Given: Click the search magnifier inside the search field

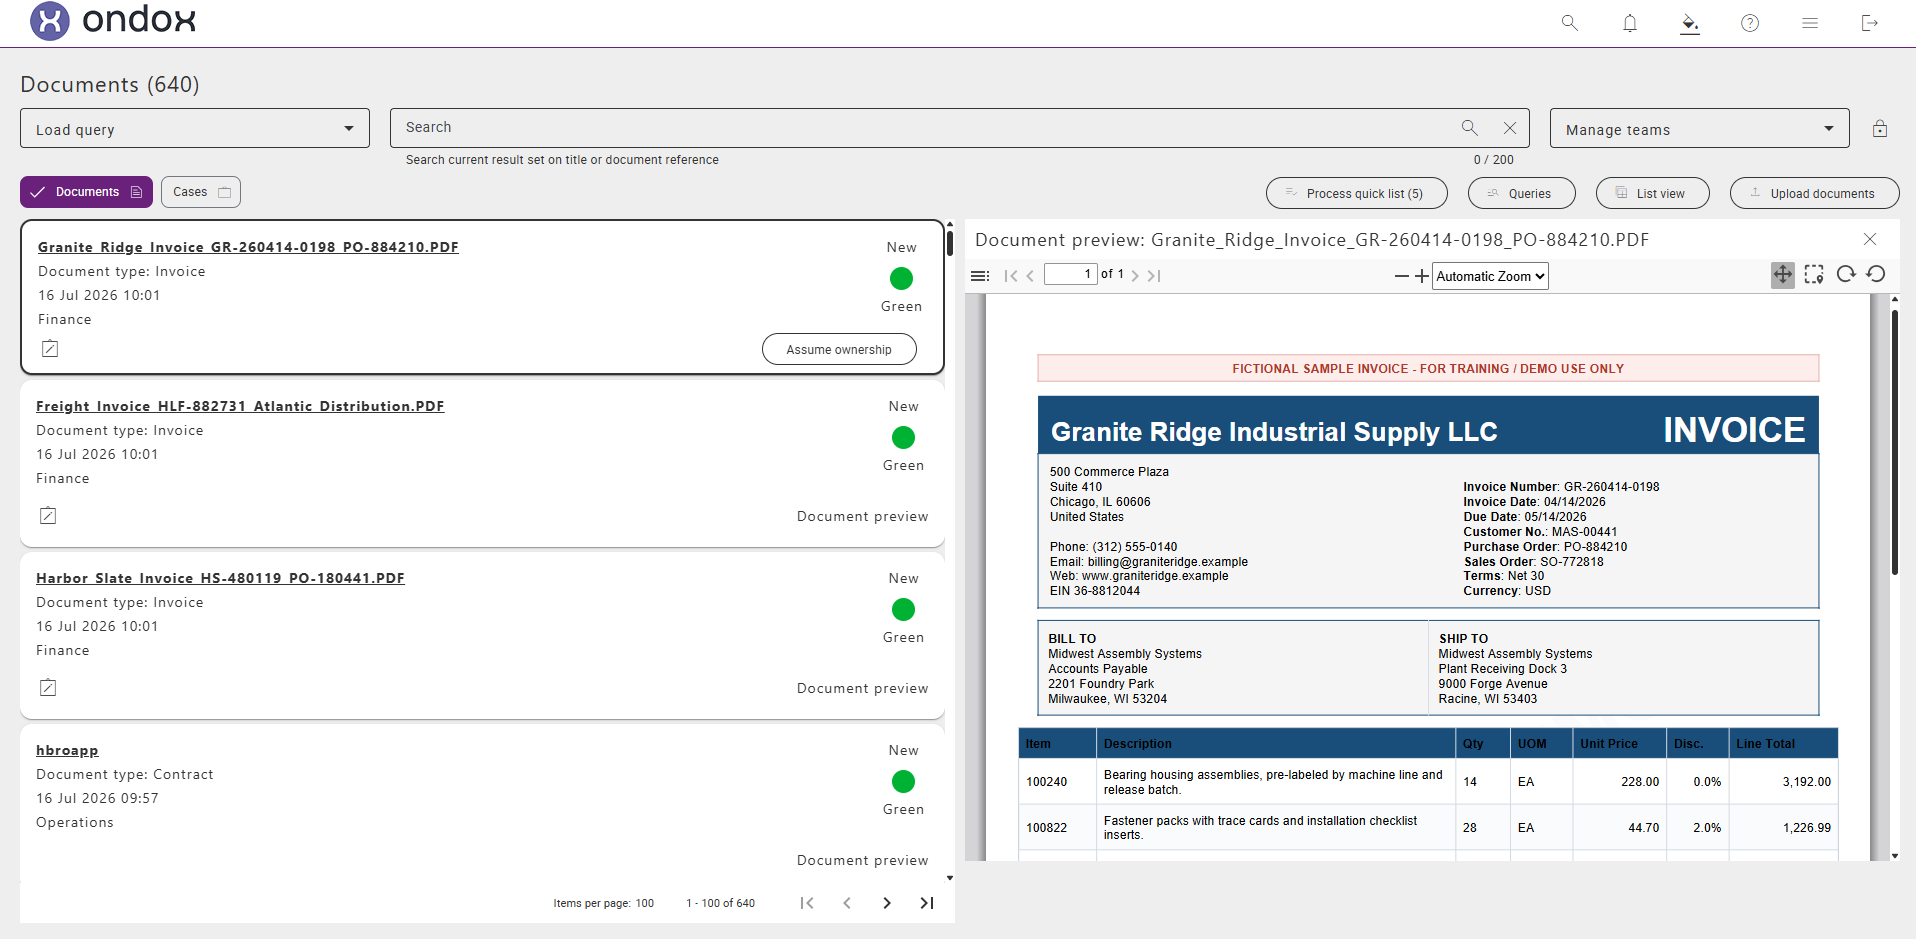Looking at the screenshot, I should tap(1470, 128).
